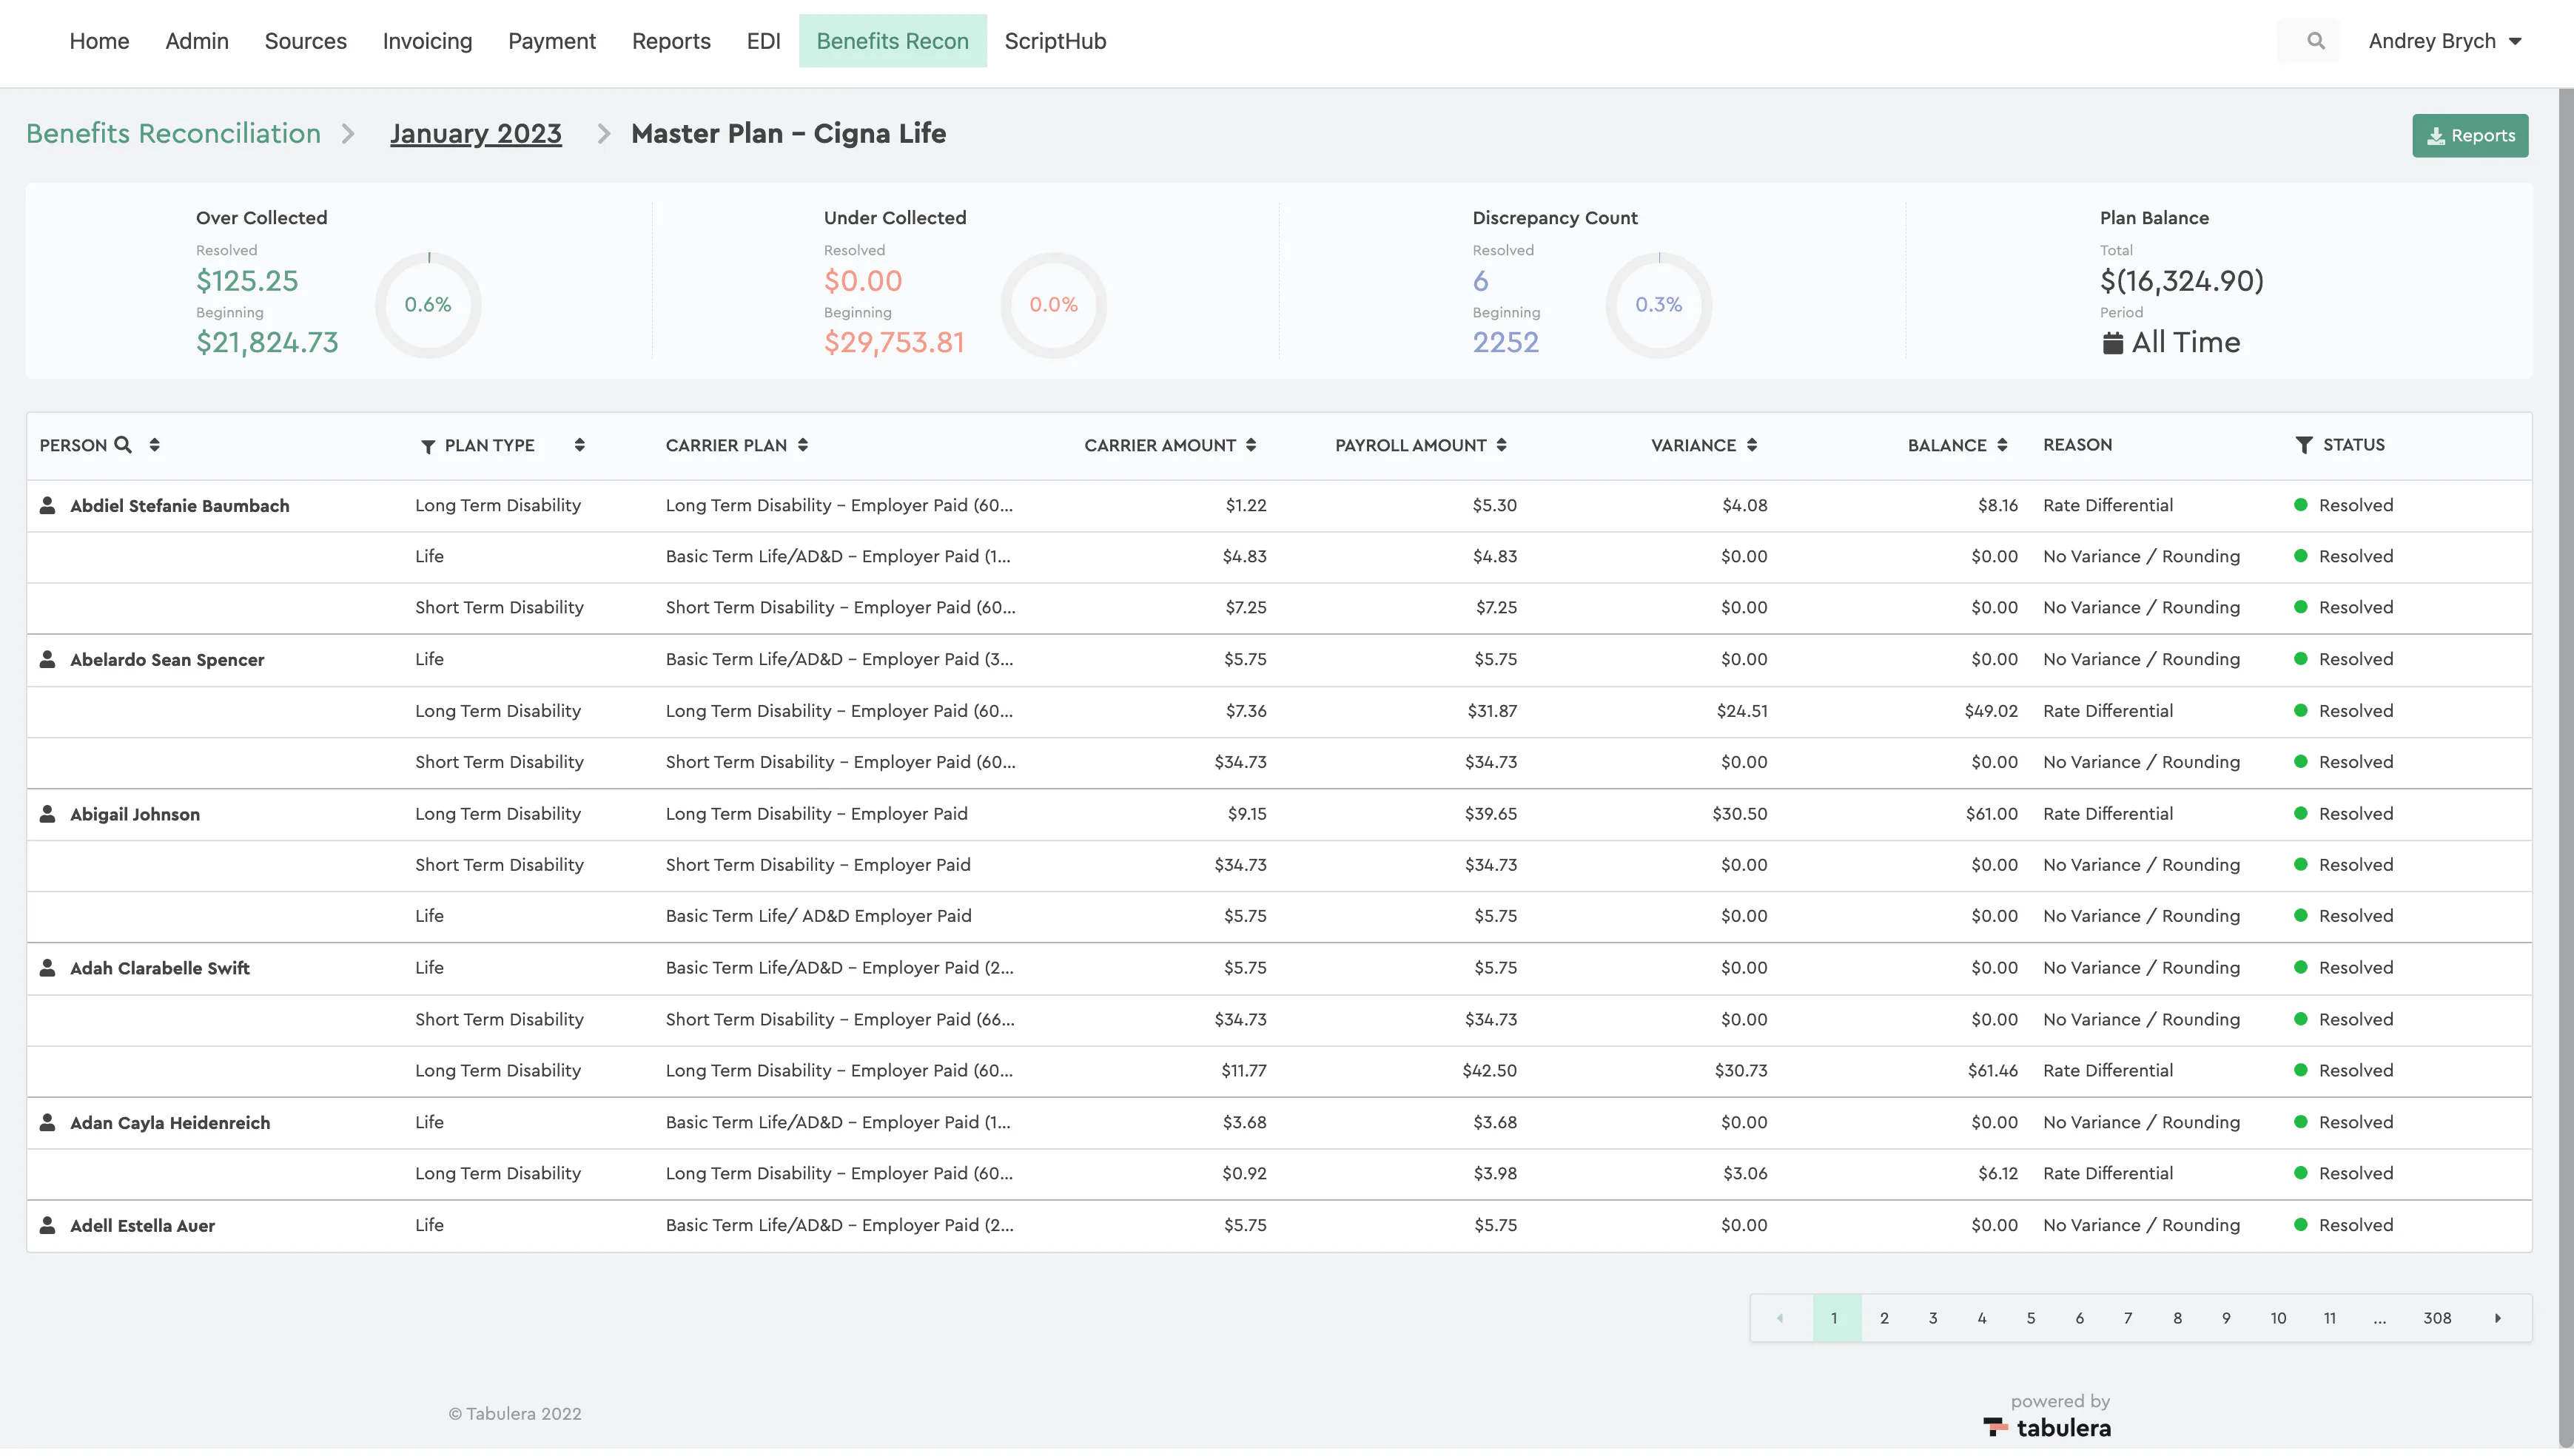
Task: Sort by Variance column arrows
Action: (1751, 445)
